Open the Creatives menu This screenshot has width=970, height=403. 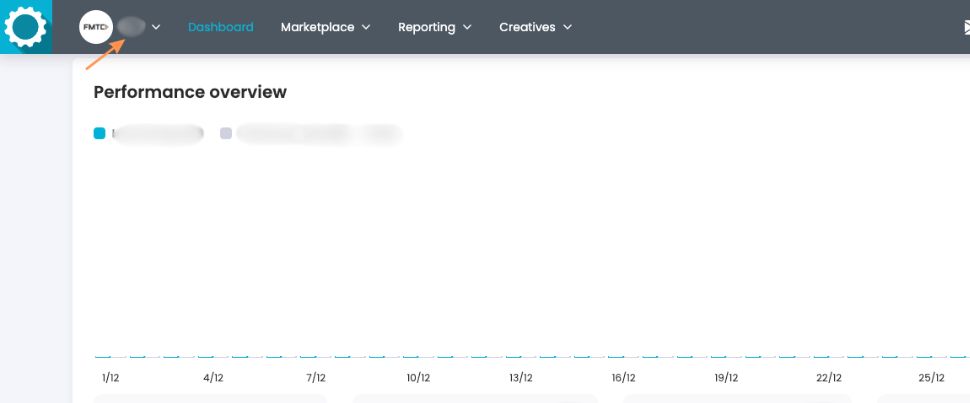pyautogui.click(x=527, y=27)
